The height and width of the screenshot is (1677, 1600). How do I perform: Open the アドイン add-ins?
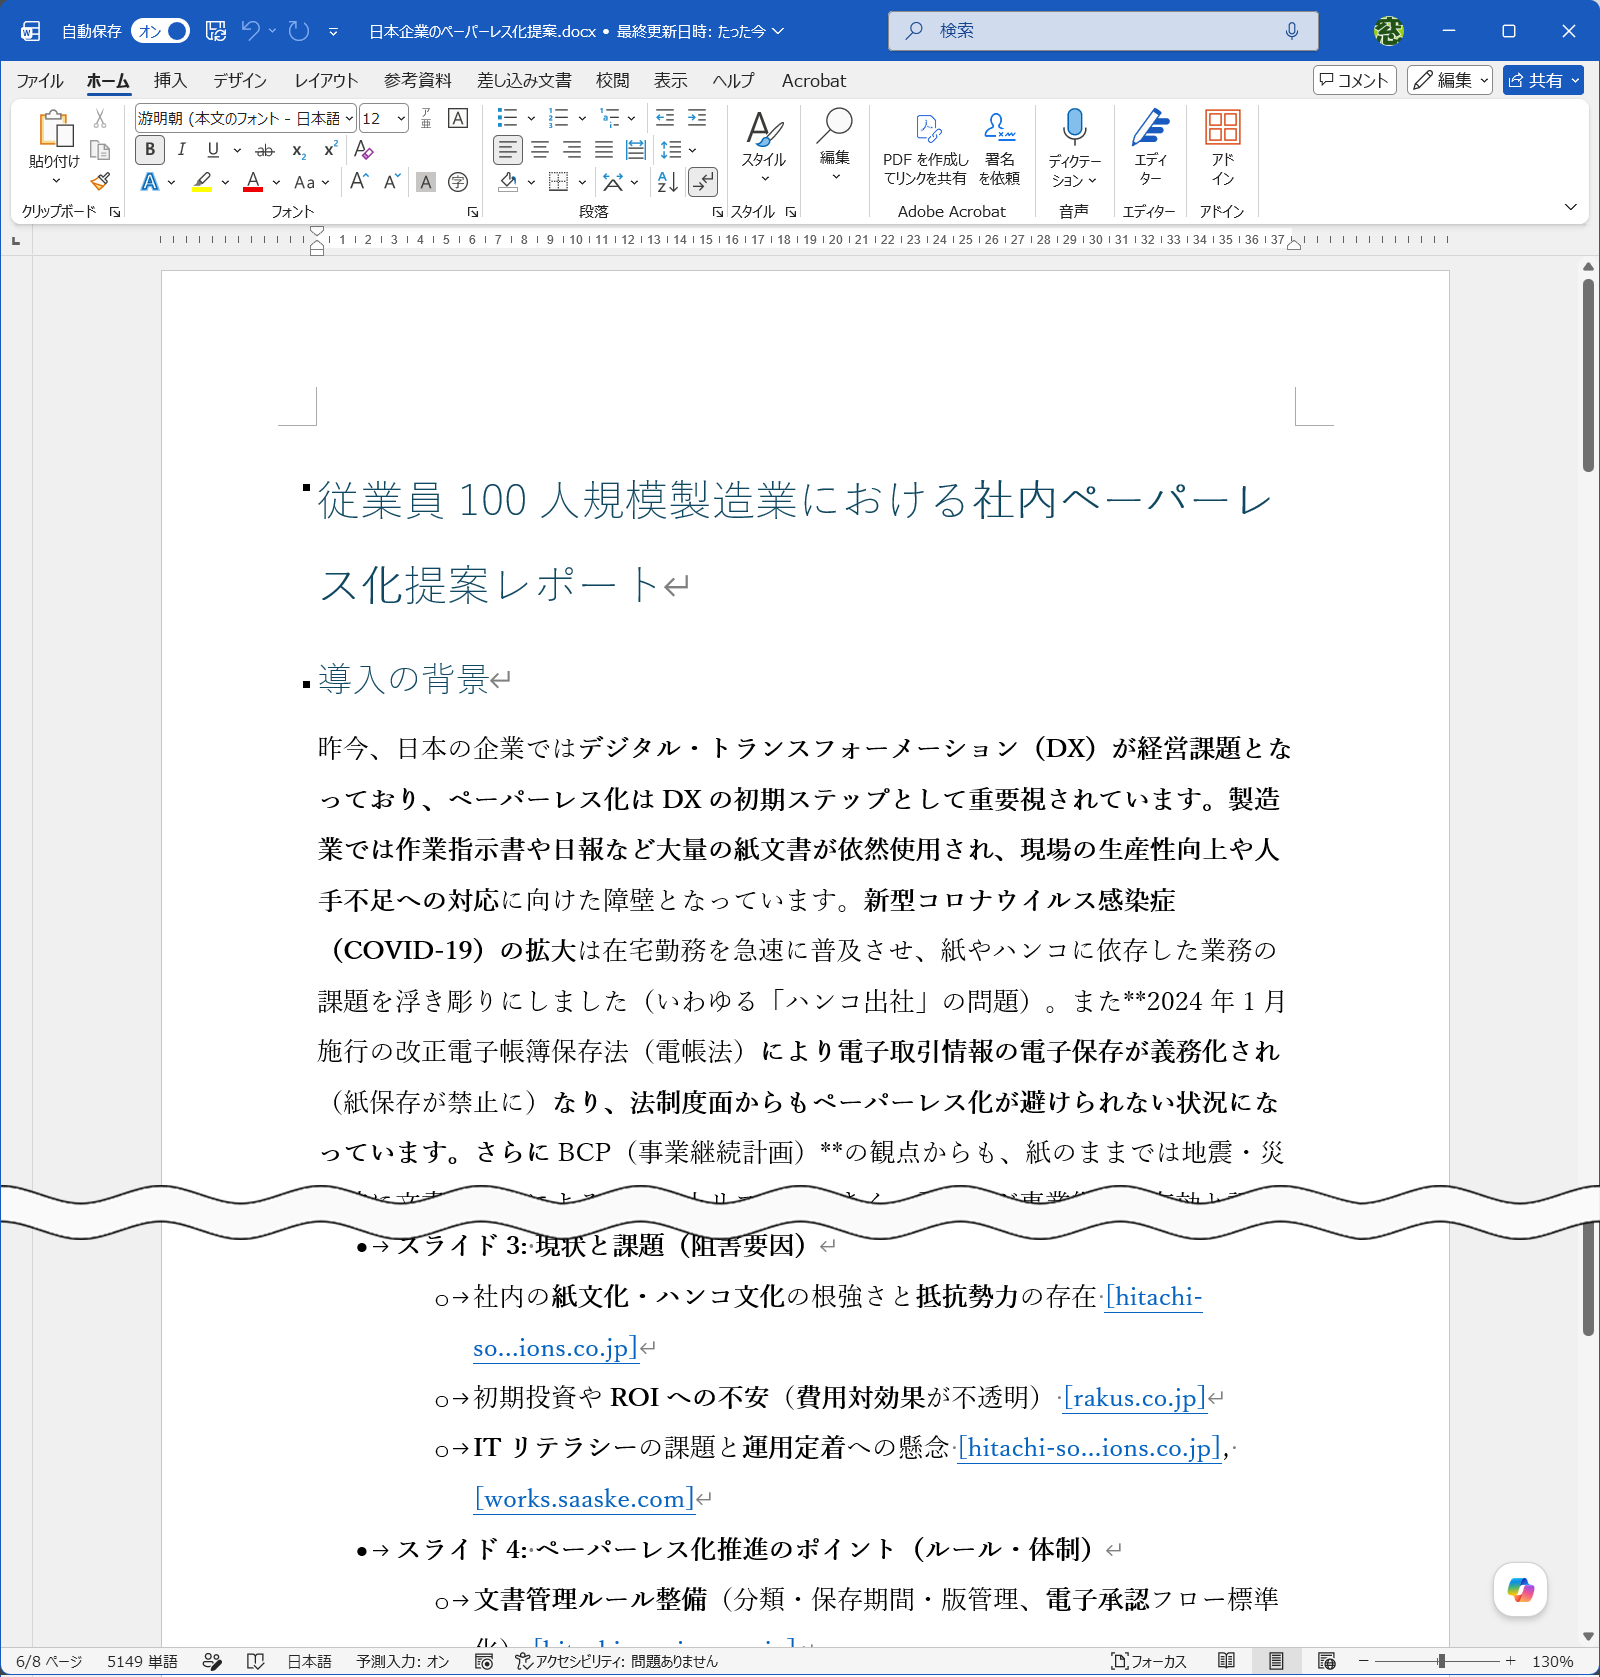click(x=1222, y=148)
